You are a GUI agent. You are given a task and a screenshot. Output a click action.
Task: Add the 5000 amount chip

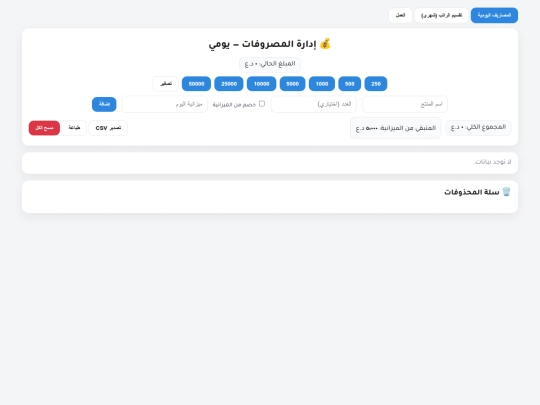292,84
